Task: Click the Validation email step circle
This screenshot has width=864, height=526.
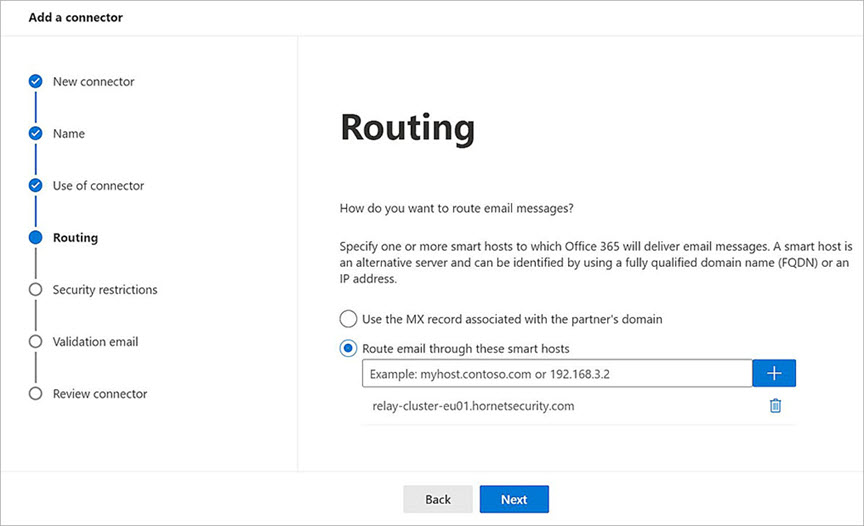Action: pos(36,342)
